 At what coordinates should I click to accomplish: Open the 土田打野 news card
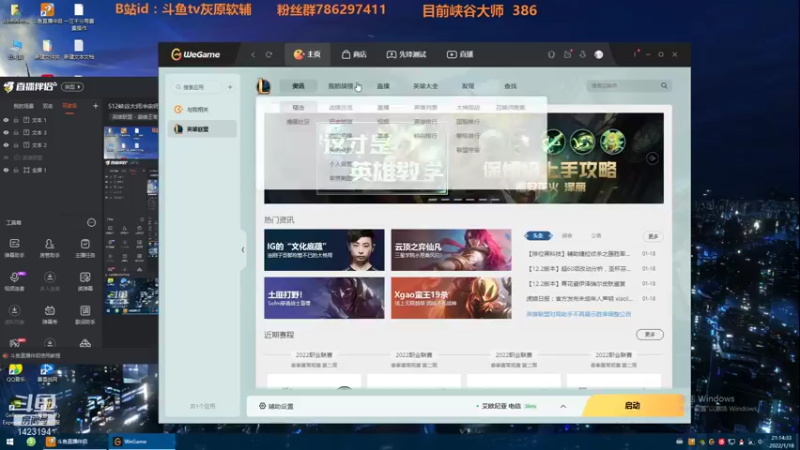pyautogui.click(x=324, y=298)
